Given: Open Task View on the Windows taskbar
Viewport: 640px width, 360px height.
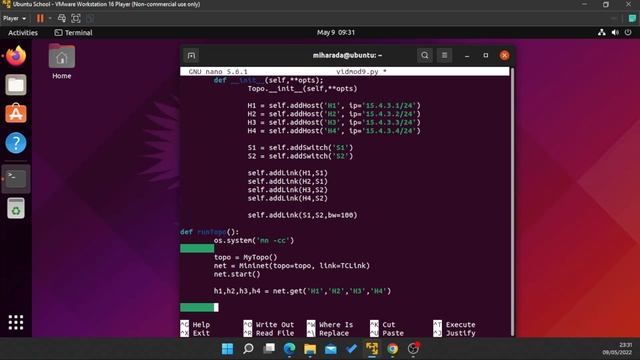Looking at the screenshot, I should click(269, 349).
